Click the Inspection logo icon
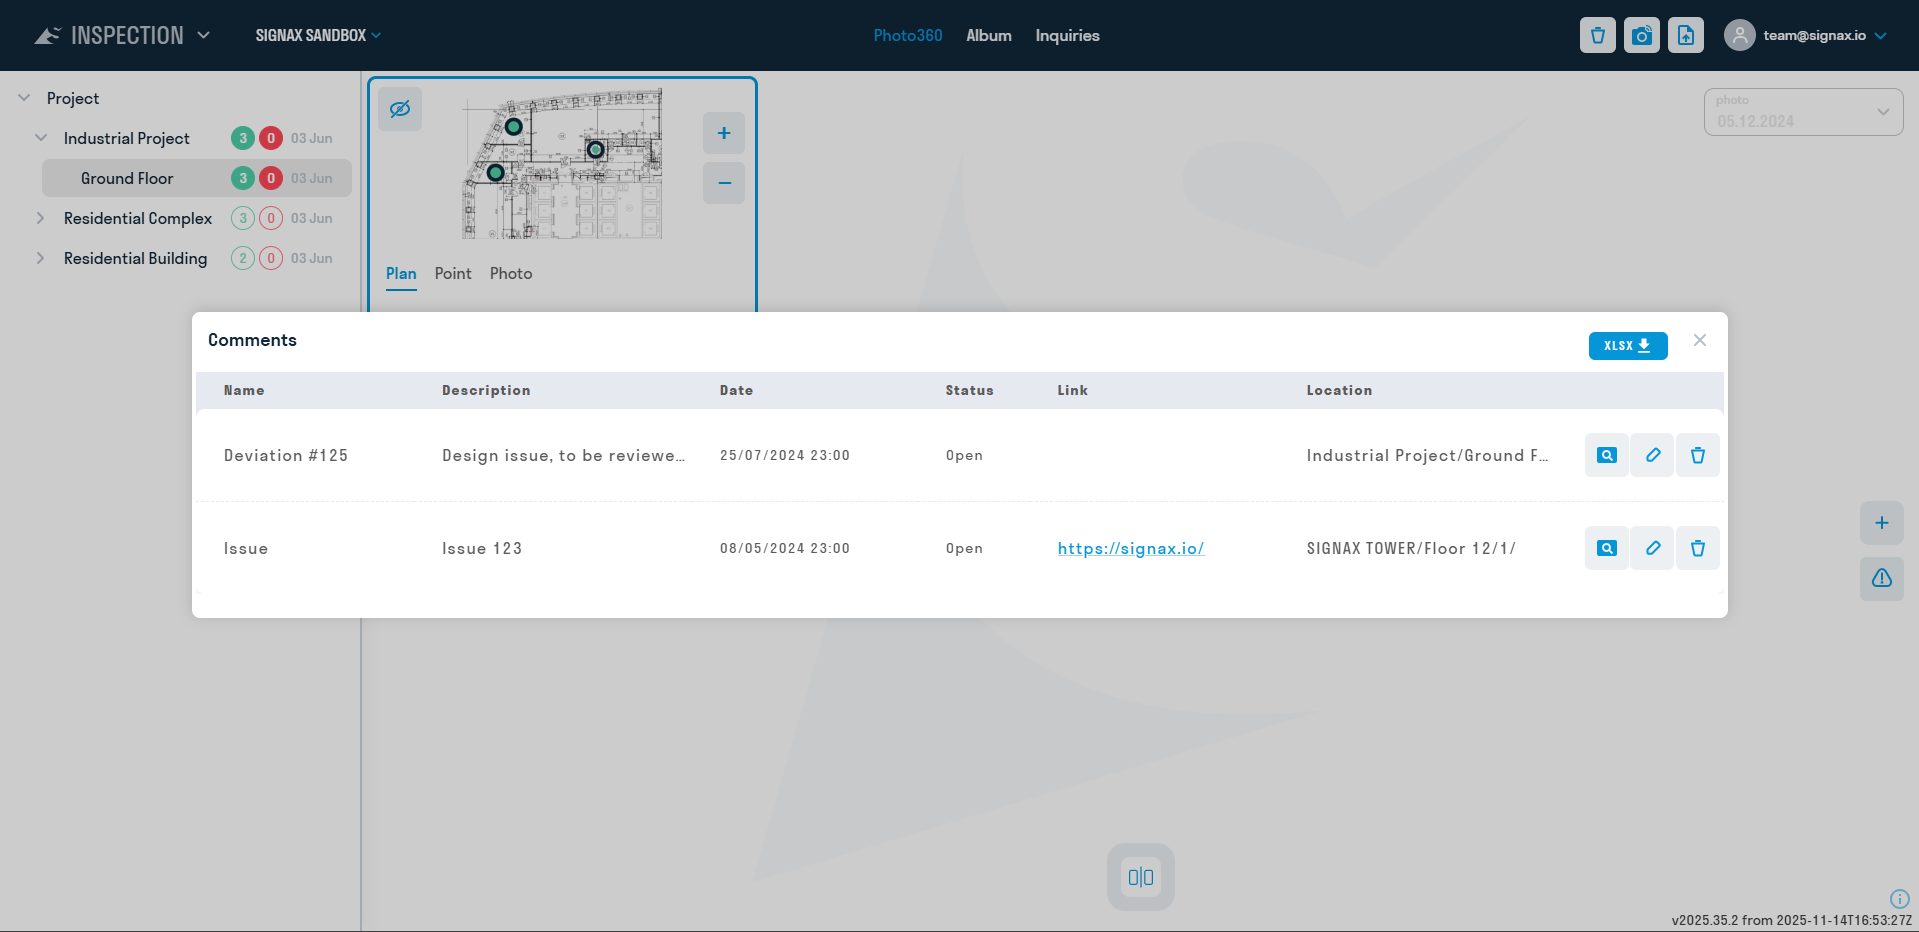1919x932 pixels. coord(47,36)
